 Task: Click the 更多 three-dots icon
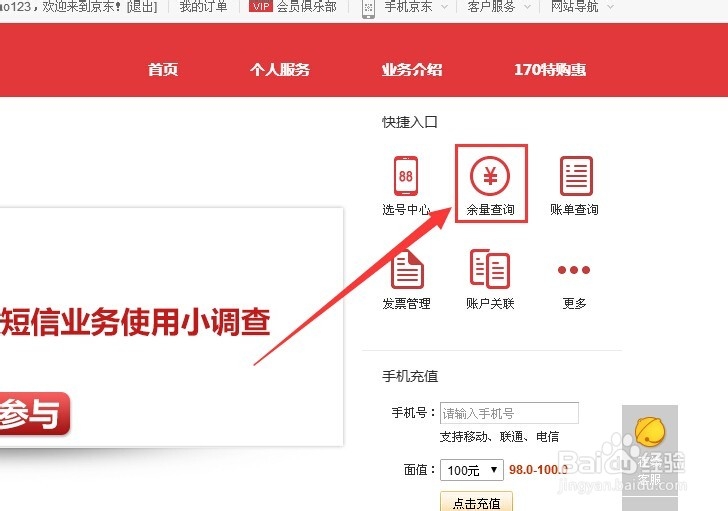tap(574, 270)
